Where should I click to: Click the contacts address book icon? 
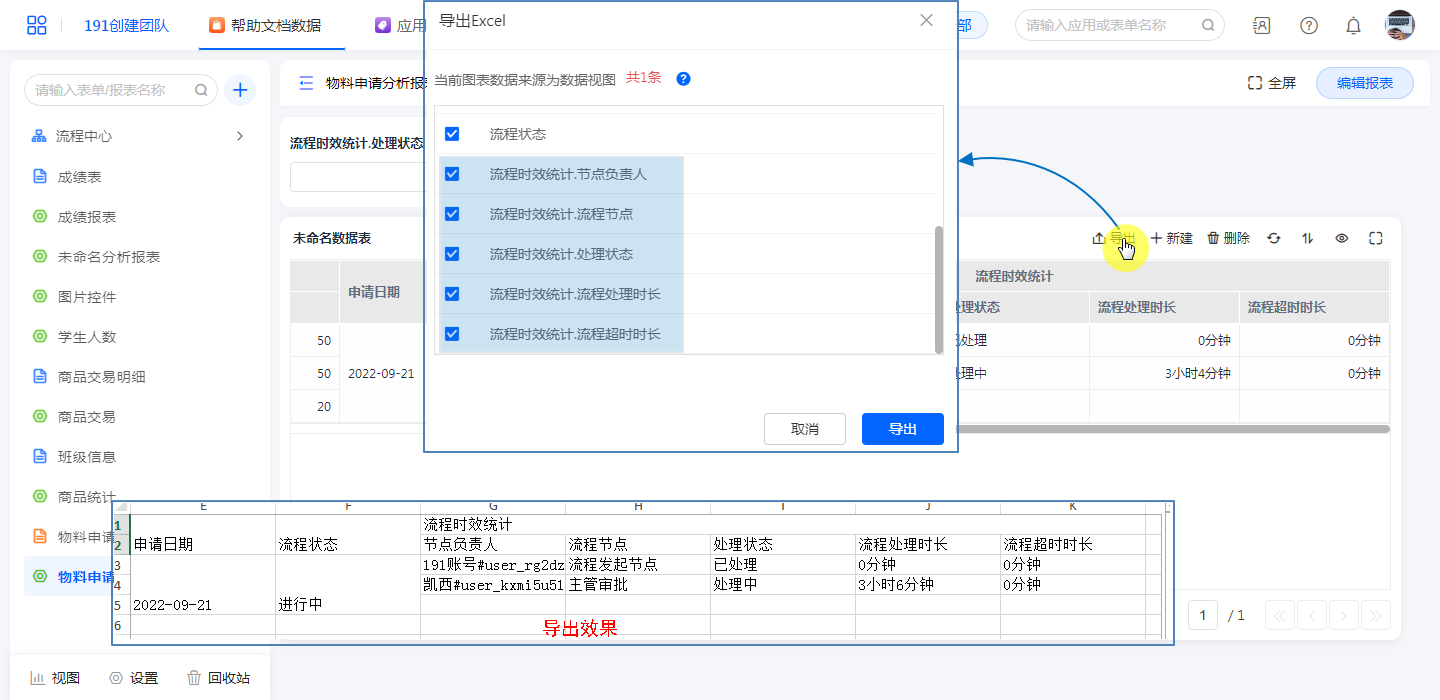pyautogui.click(x=1262, y=26)
